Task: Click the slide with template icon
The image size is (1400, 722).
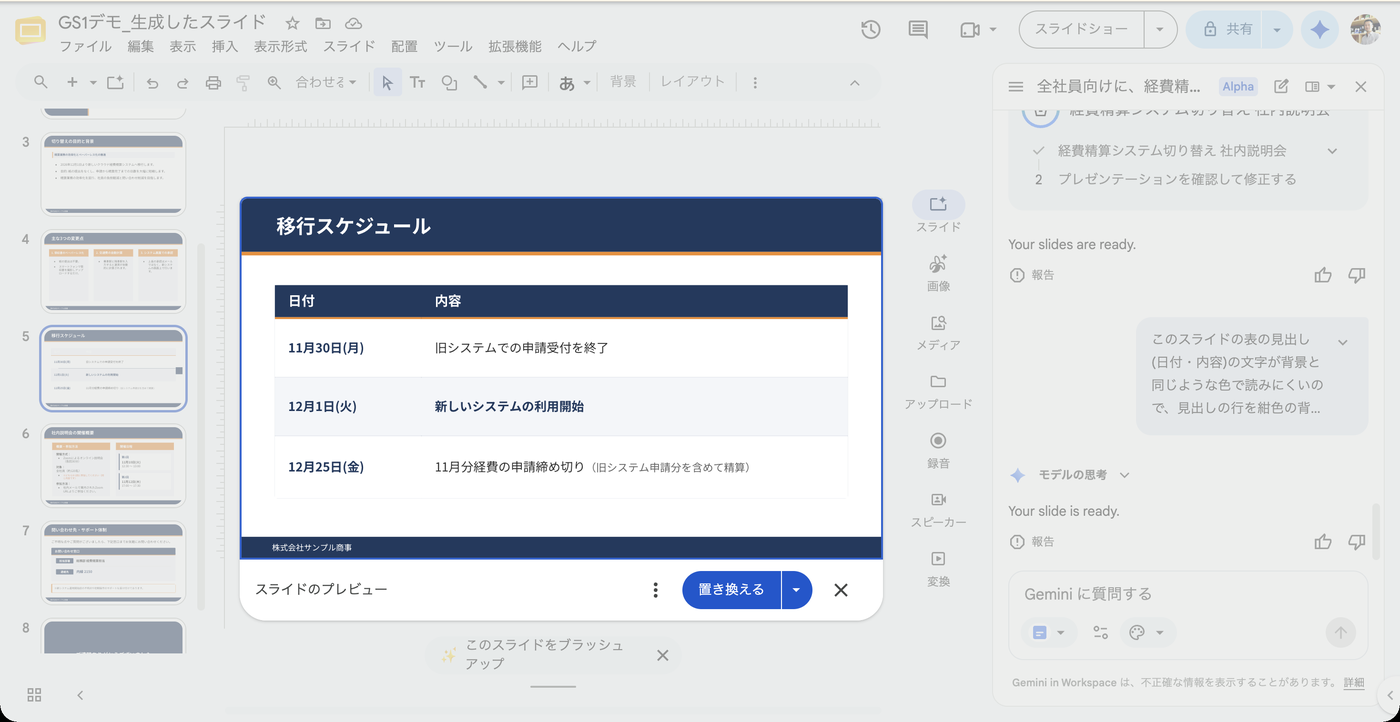Action: pyautogui.click(x=115, y=82)
